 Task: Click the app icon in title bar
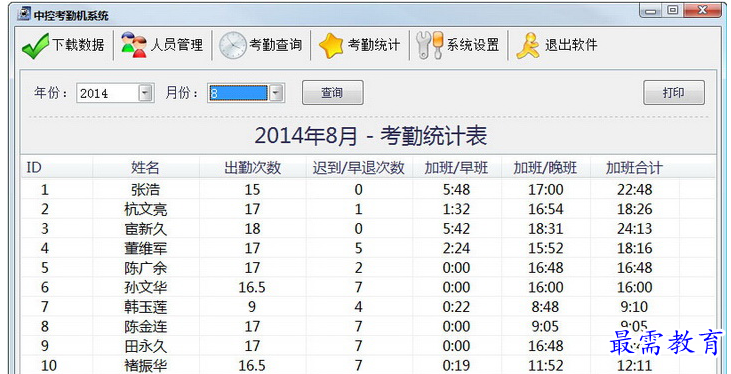coord(23,14)
